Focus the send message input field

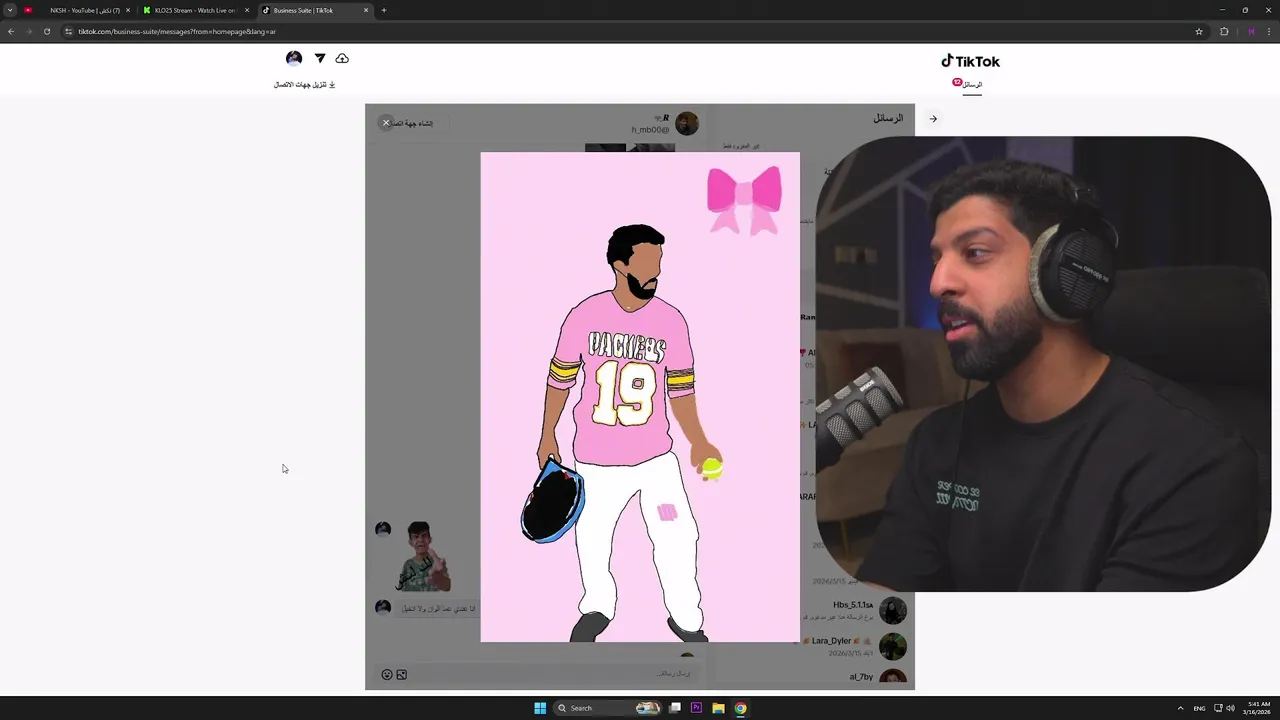553,674
